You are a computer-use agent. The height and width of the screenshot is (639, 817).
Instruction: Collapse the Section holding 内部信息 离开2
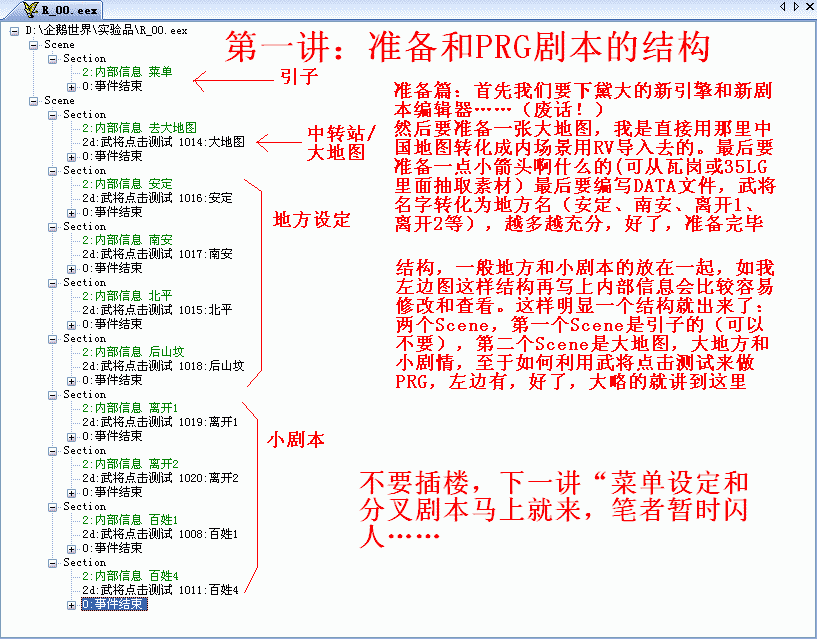pos(53,451)
